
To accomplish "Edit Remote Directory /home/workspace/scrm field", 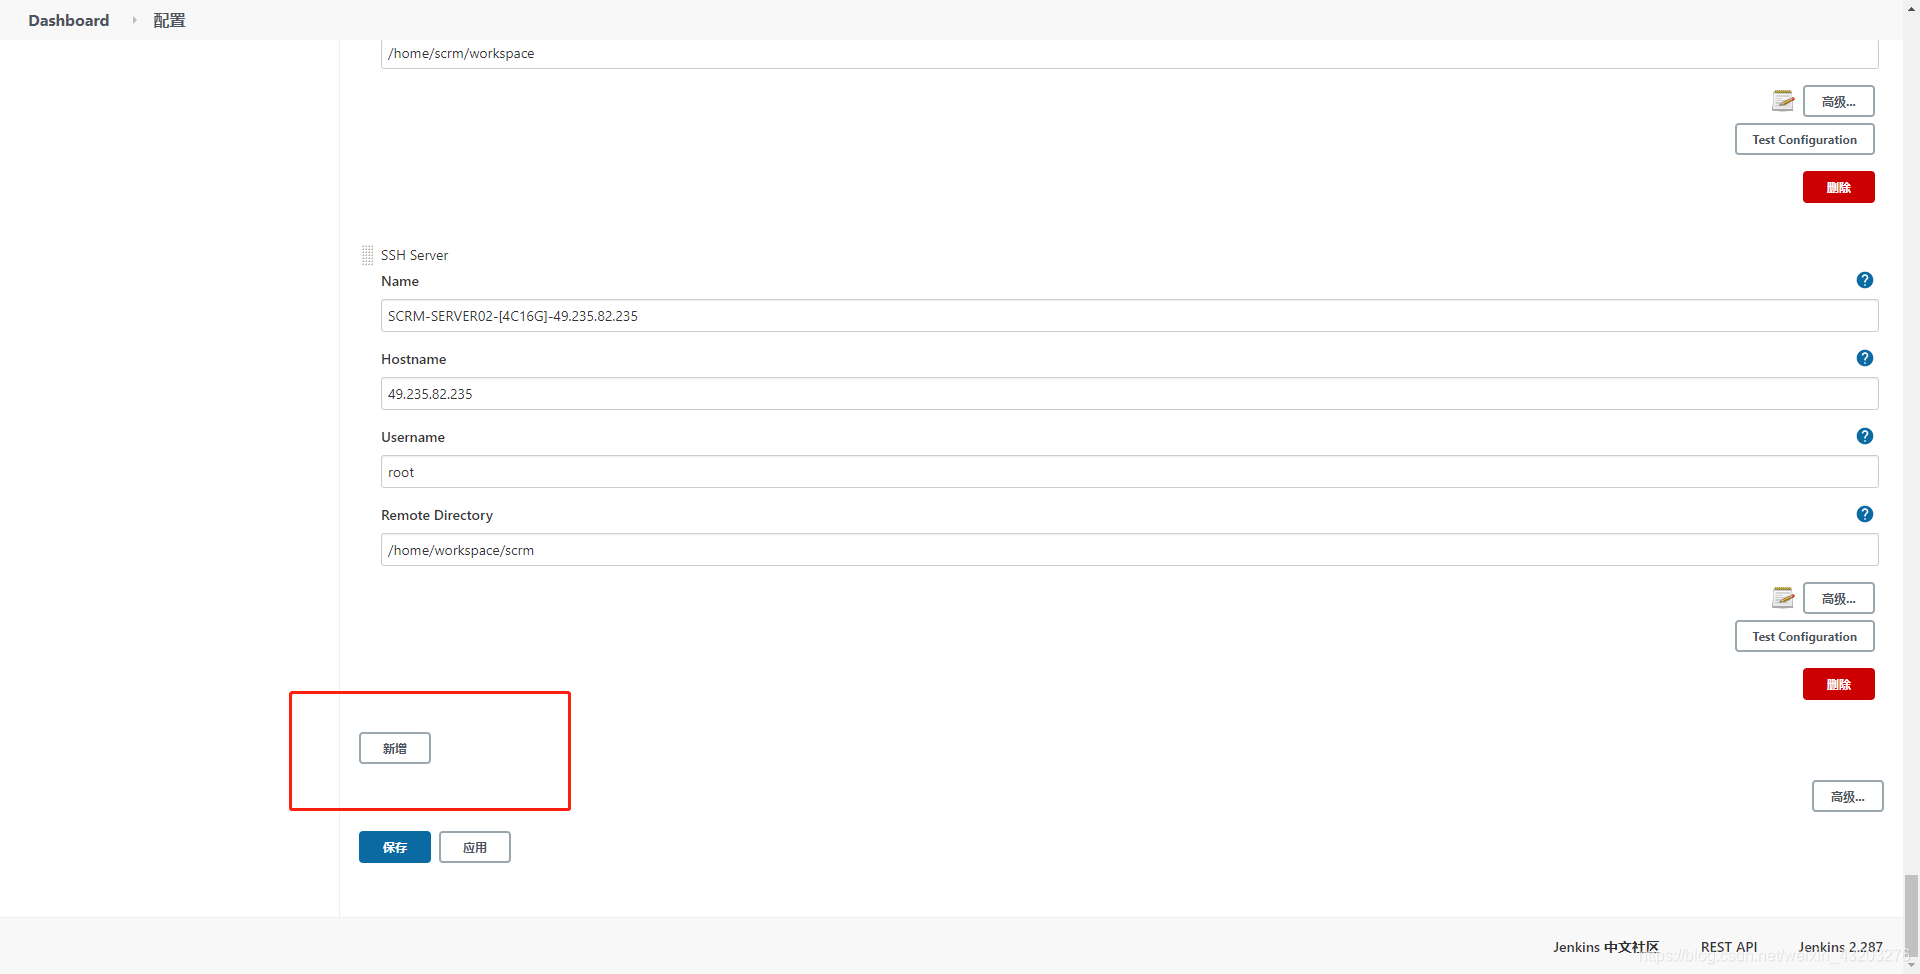I will click(1129, 550).
